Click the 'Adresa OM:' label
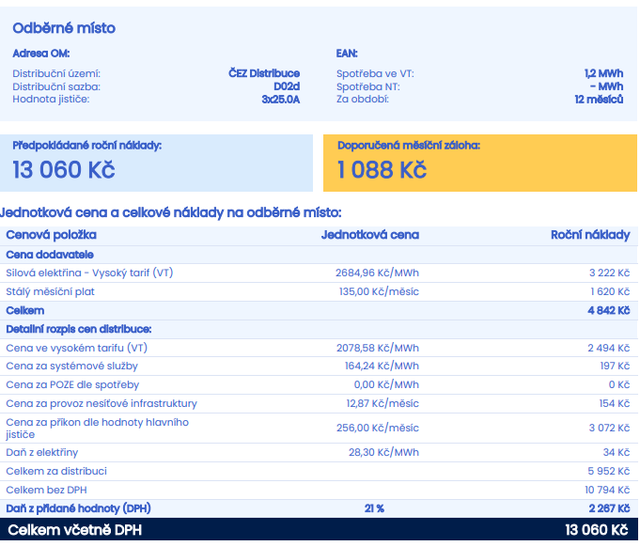 [x=41, y=53]
